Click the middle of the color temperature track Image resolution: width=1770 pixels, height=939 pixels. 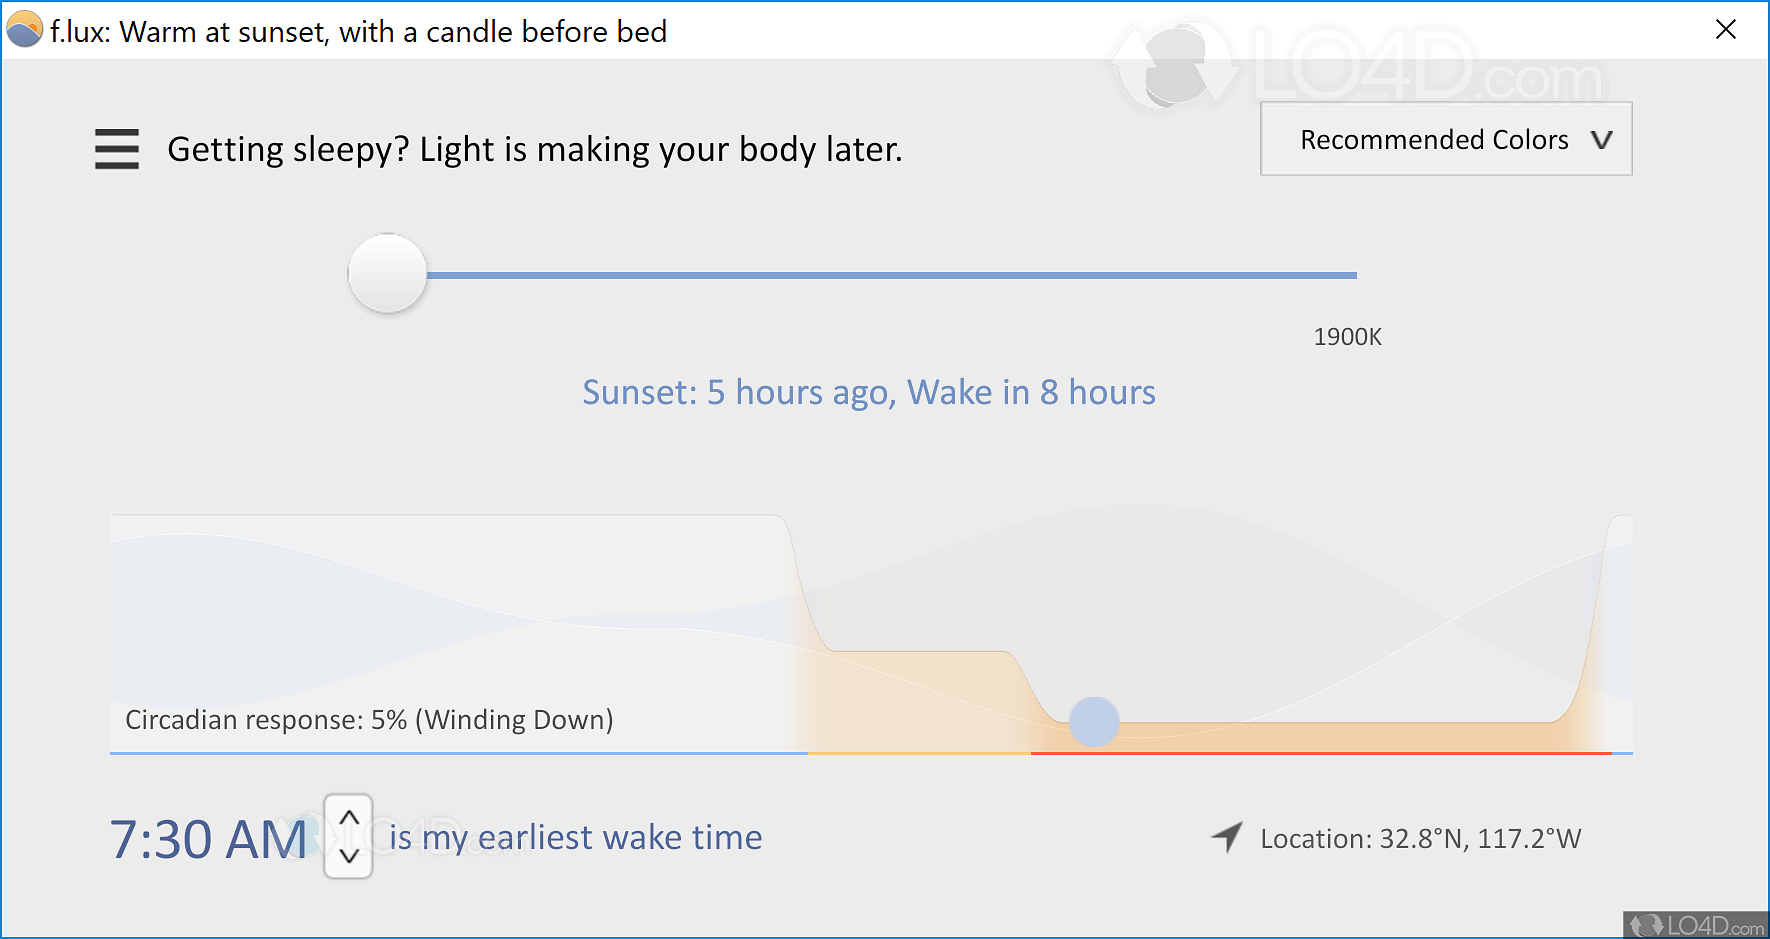pyautogui.click(x=890, y=275)
